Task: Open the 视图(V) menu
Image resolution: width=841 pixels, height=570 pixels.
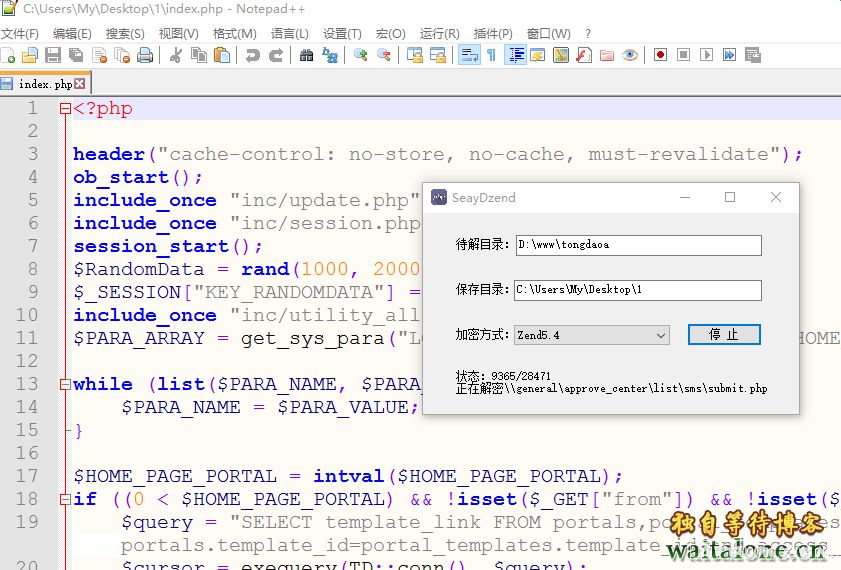Action: 179,34
